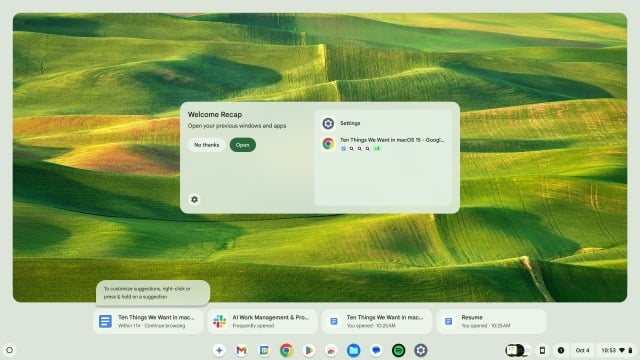Expand quick settings at the clock
The height and width of the screenshot is (360, 640).
(x=616, y=350)
